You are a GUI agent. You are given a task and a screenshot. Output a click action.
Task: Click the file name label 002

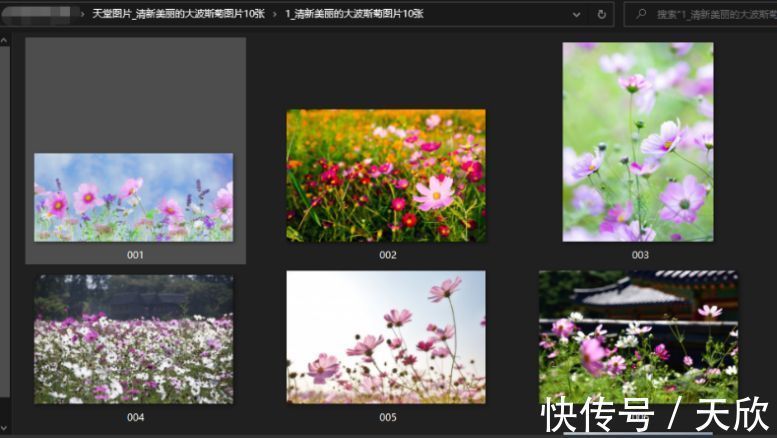point(387,255)
